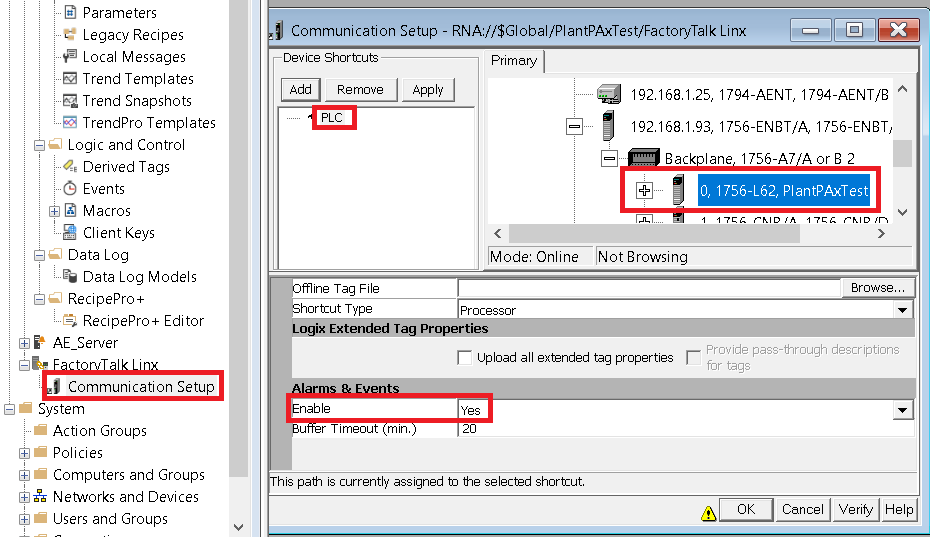Click the Browse... button

click(x=877, y=288)
